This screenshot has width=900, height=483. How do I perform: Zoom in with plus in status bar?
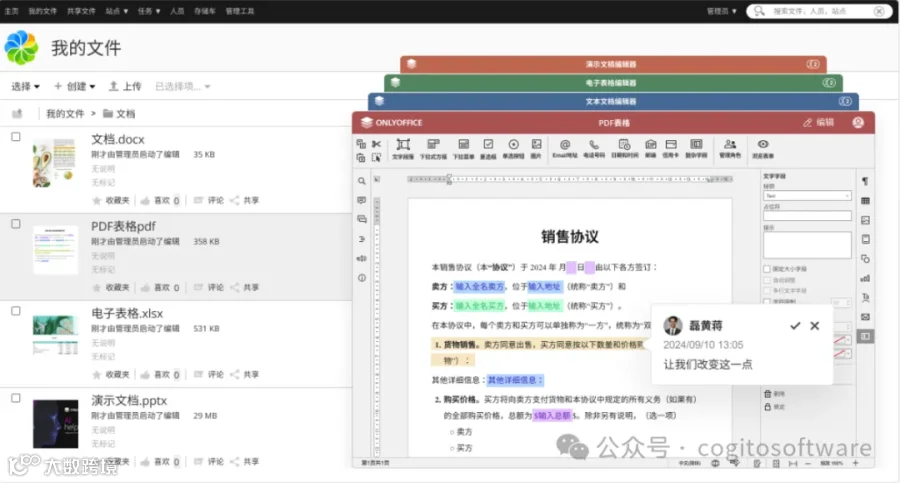(x=855, y=463)
